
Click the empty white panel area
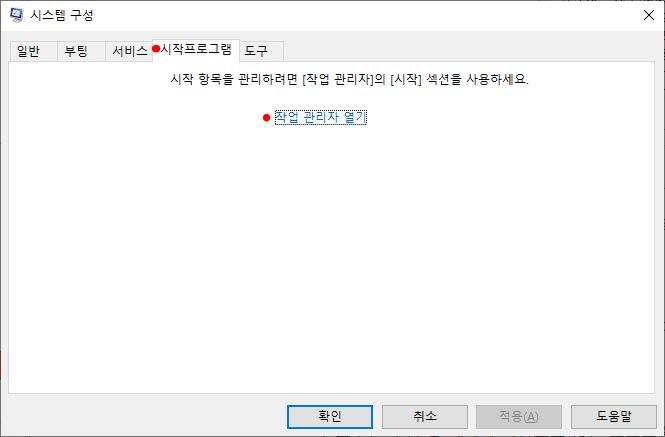pos(331,255)
